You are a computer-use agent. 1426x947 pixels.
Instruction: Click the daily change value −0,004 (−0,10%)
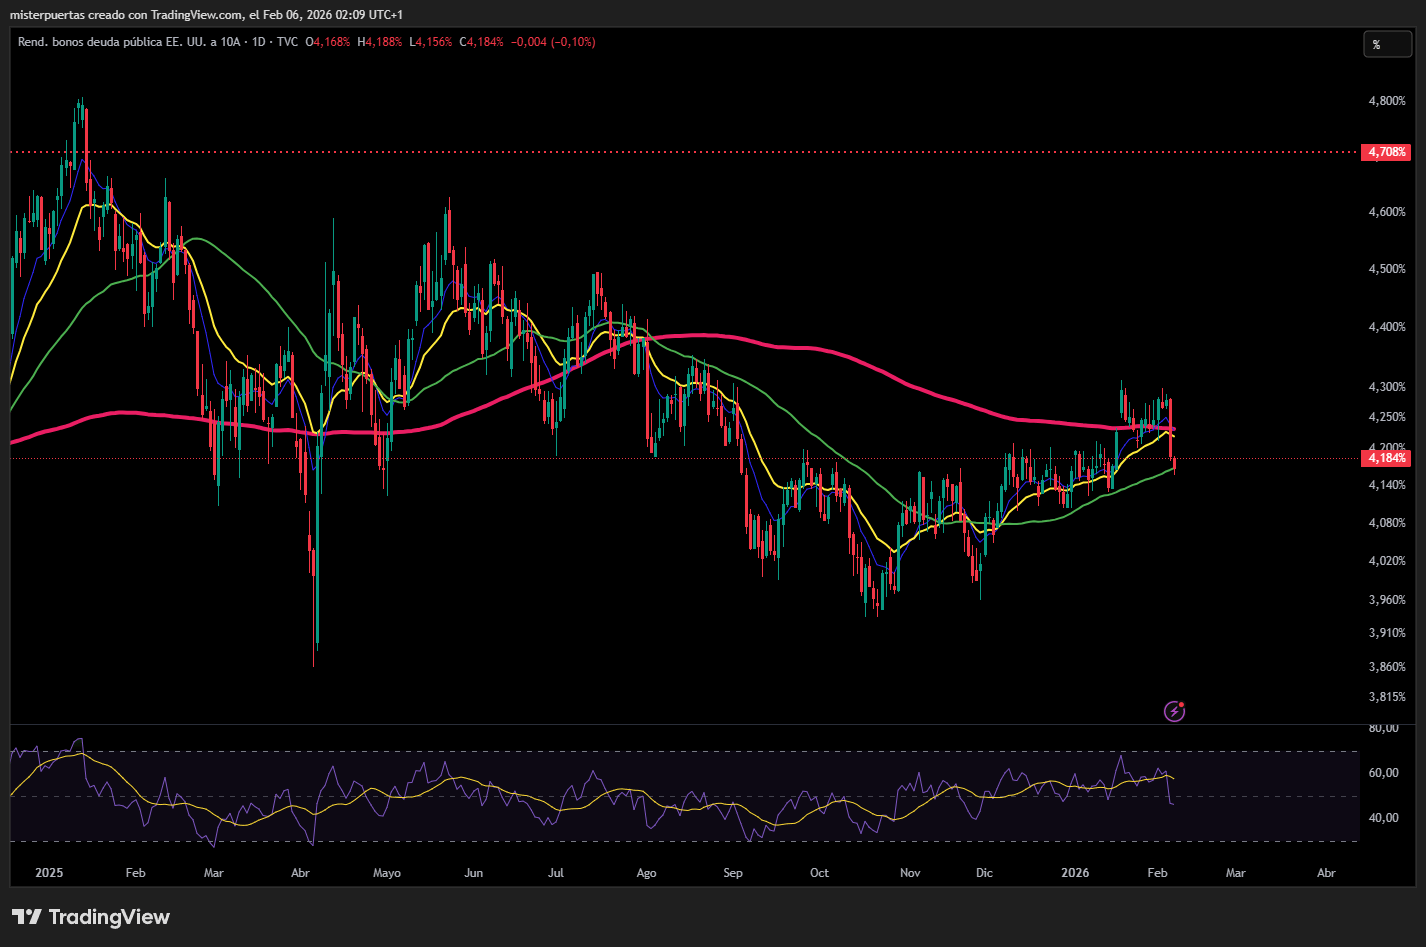[553, 42]
